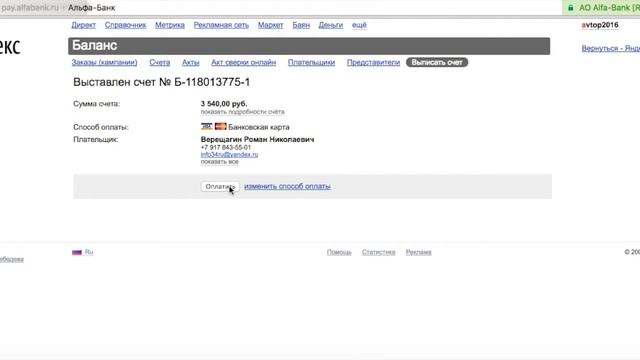
Task: Click the green lock security icon
Action: pos(571,8)
